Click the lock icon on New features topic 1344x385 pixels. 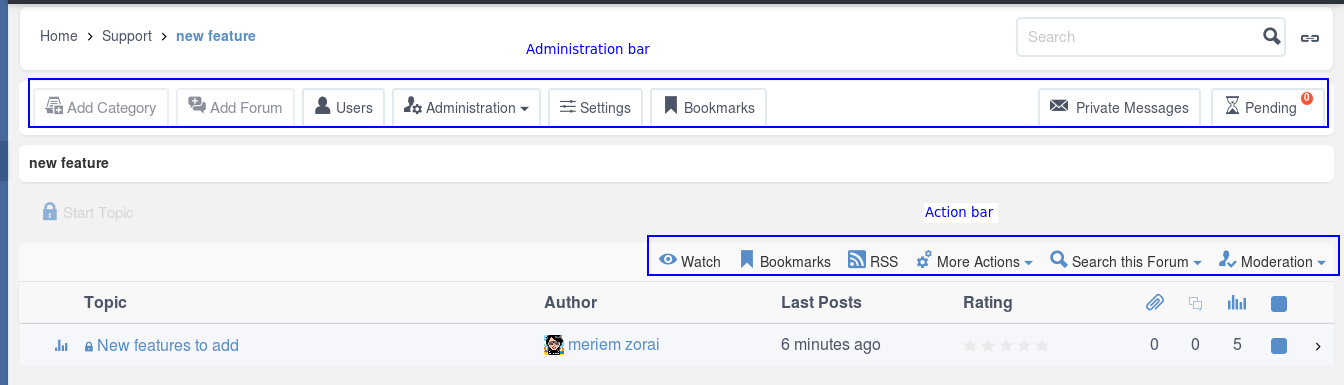[89, 346]
